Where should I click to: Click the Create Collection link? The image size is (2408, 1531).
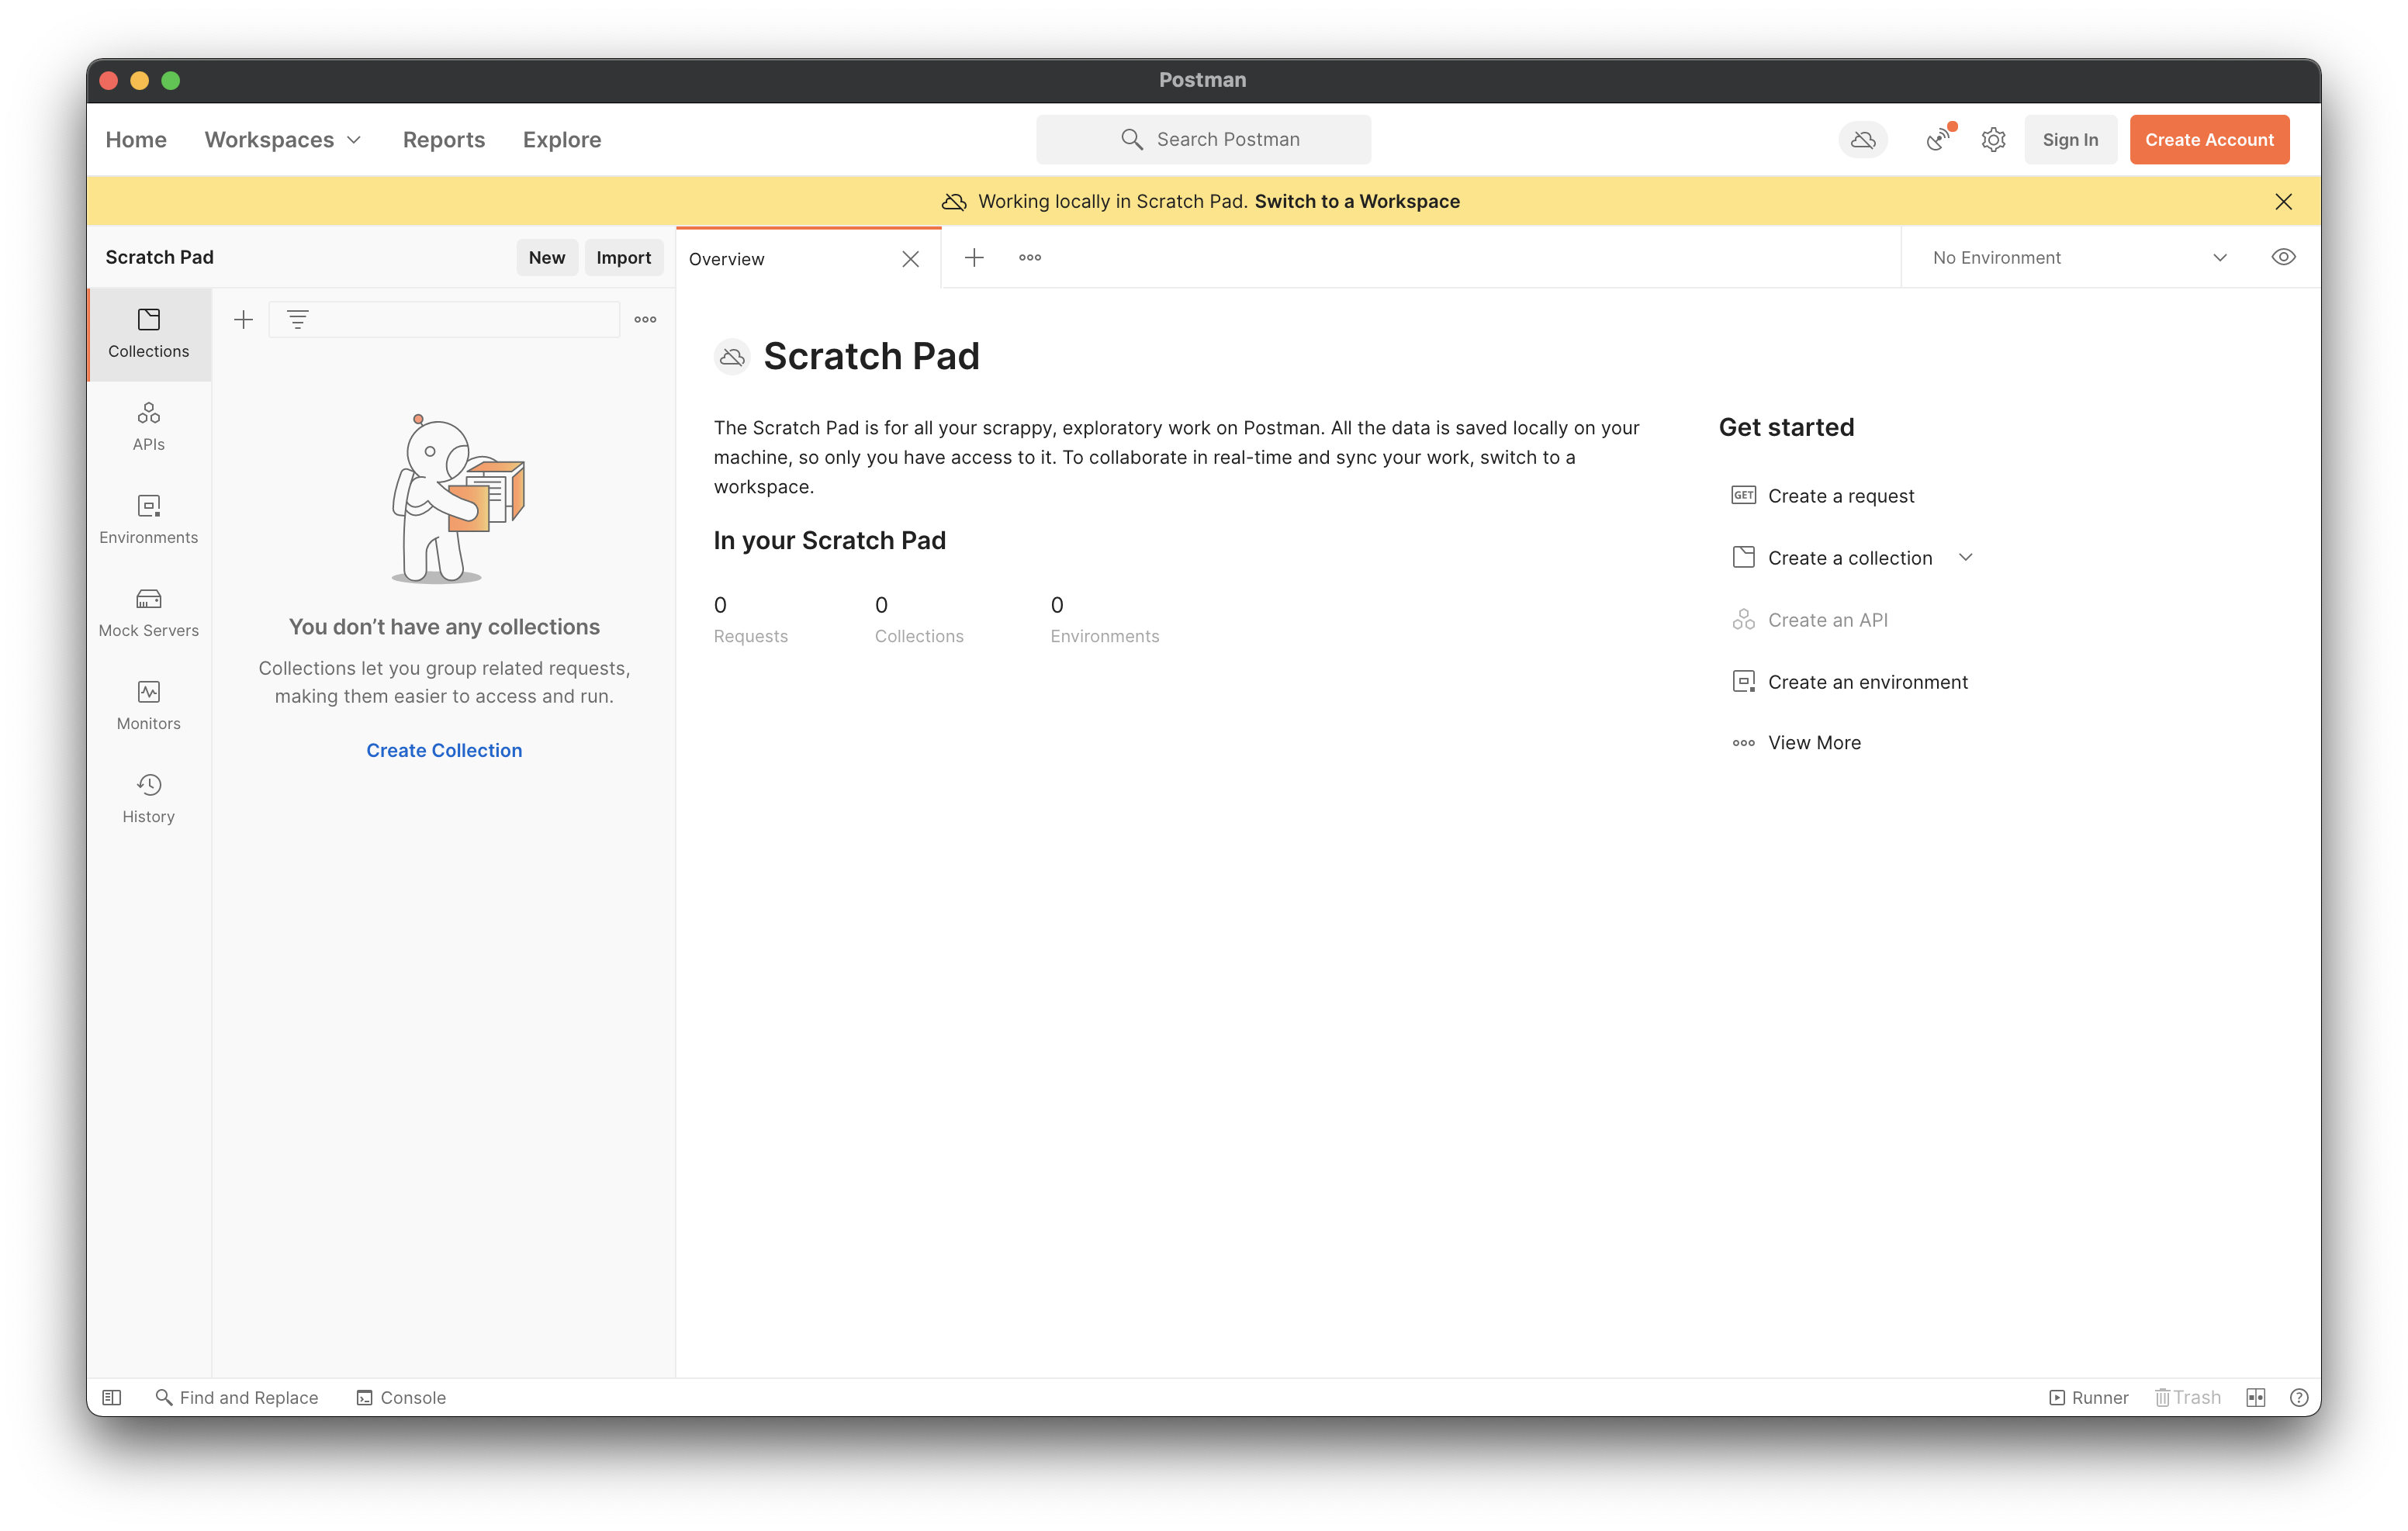click(x=444, y=750)
